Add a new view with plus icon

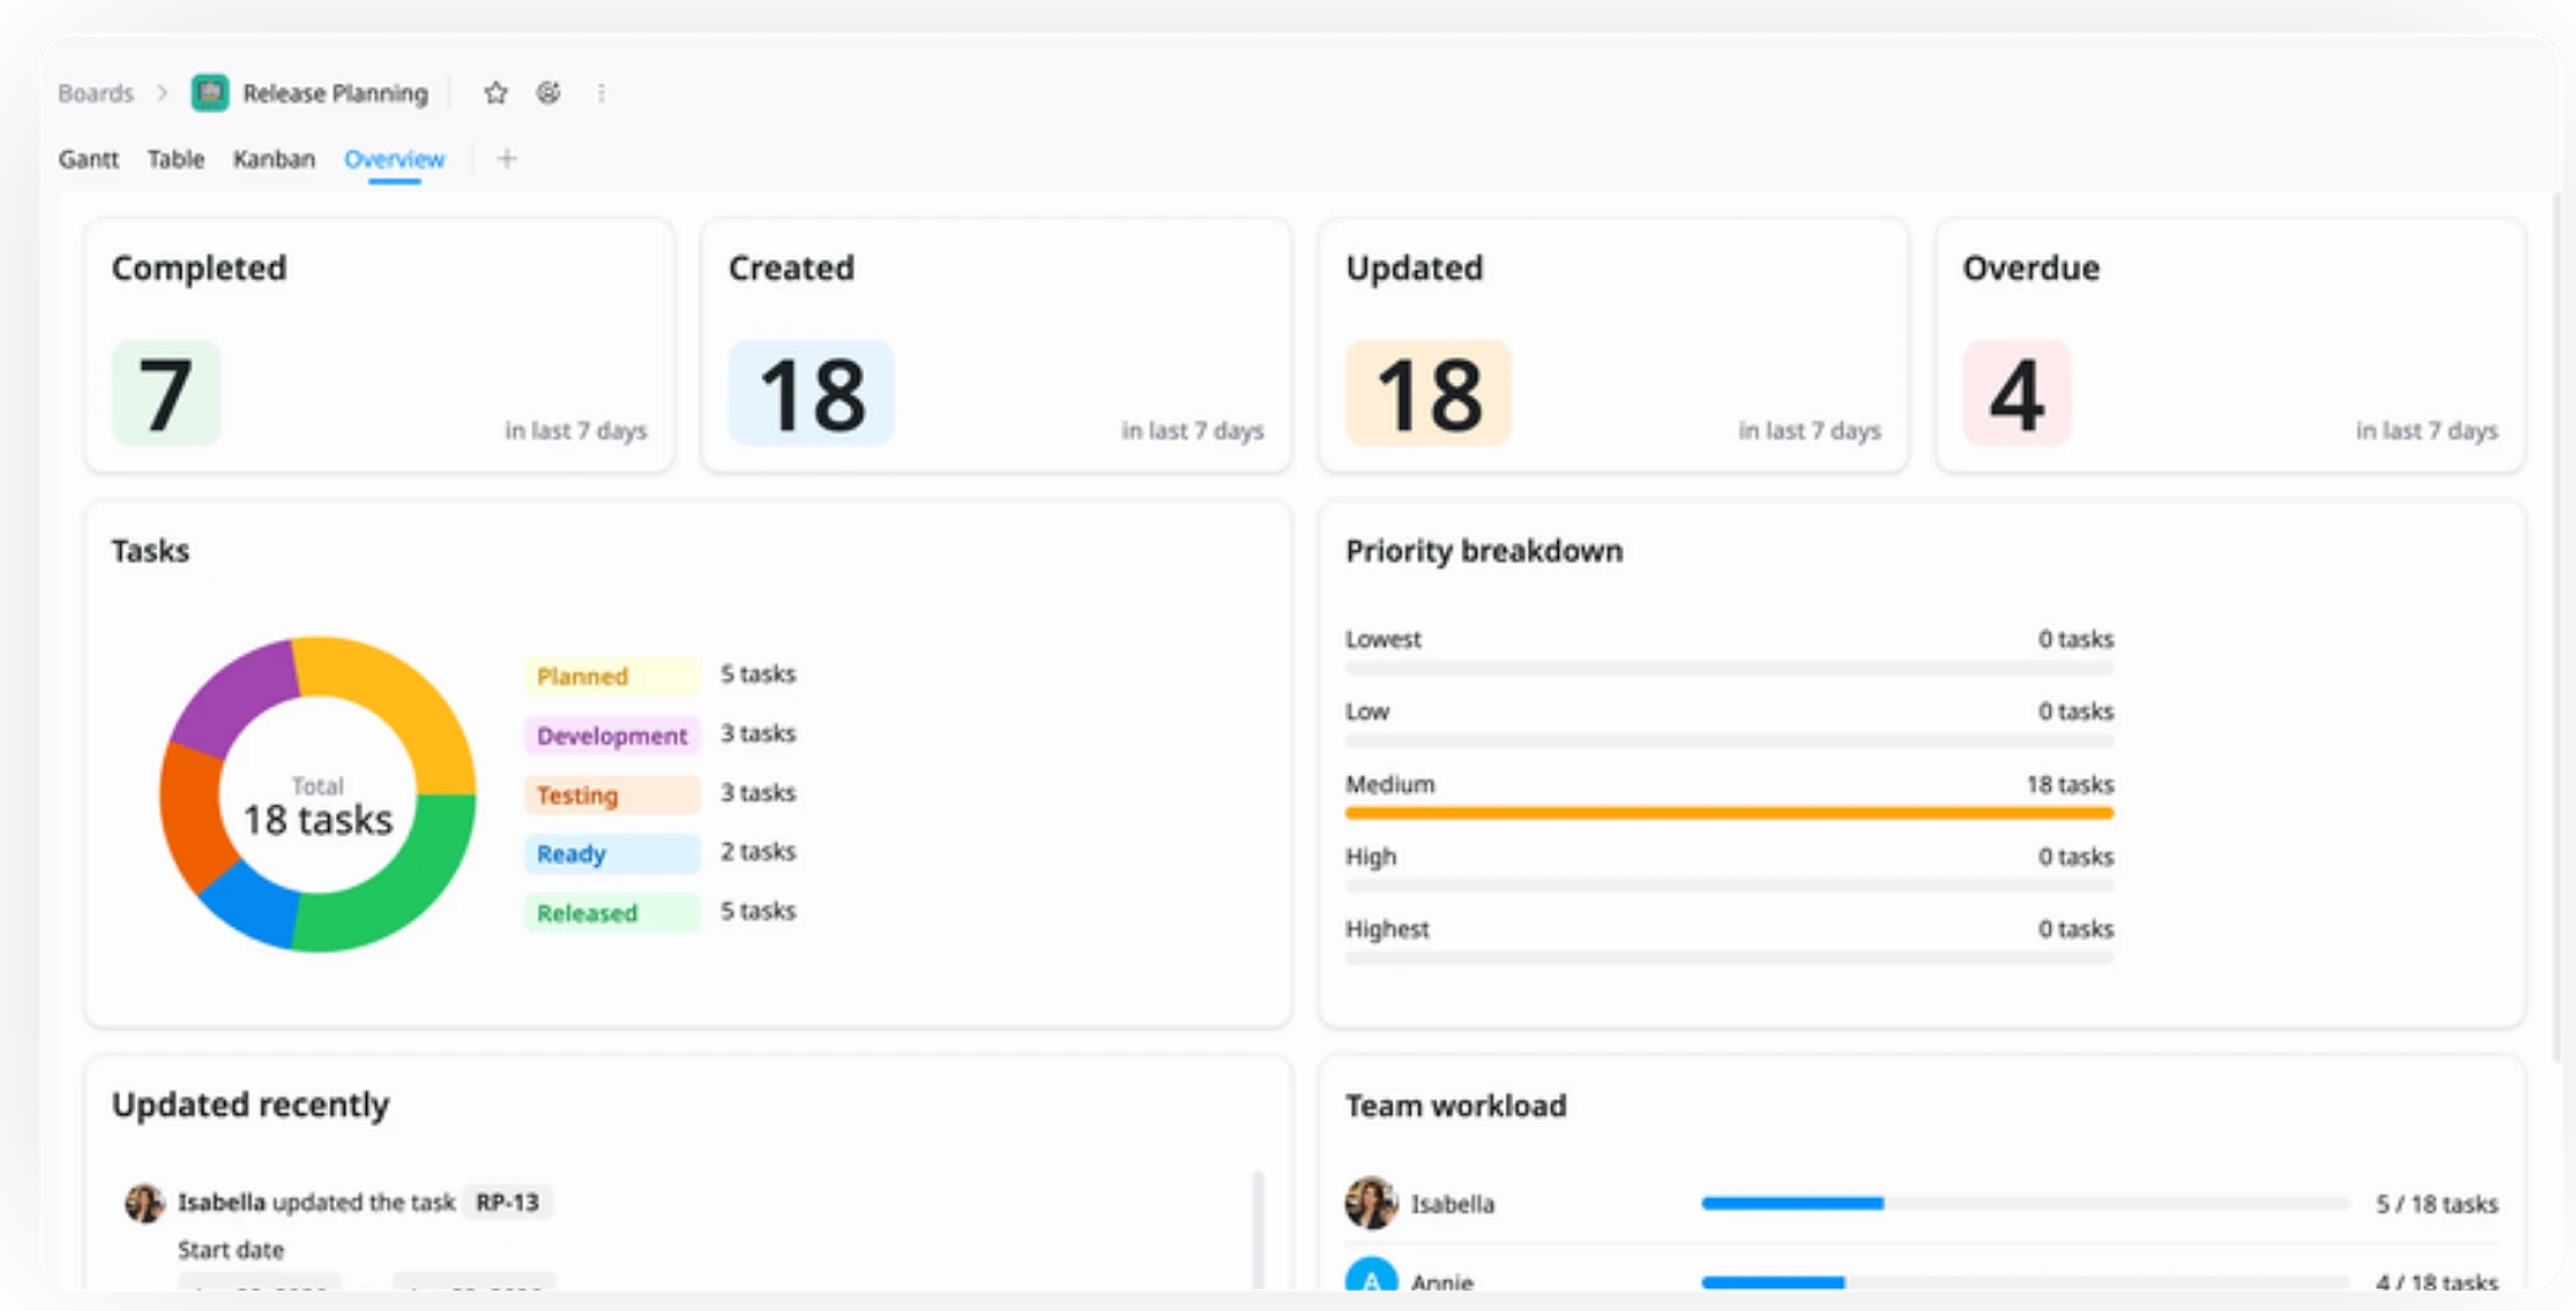[x=507, y=159]
